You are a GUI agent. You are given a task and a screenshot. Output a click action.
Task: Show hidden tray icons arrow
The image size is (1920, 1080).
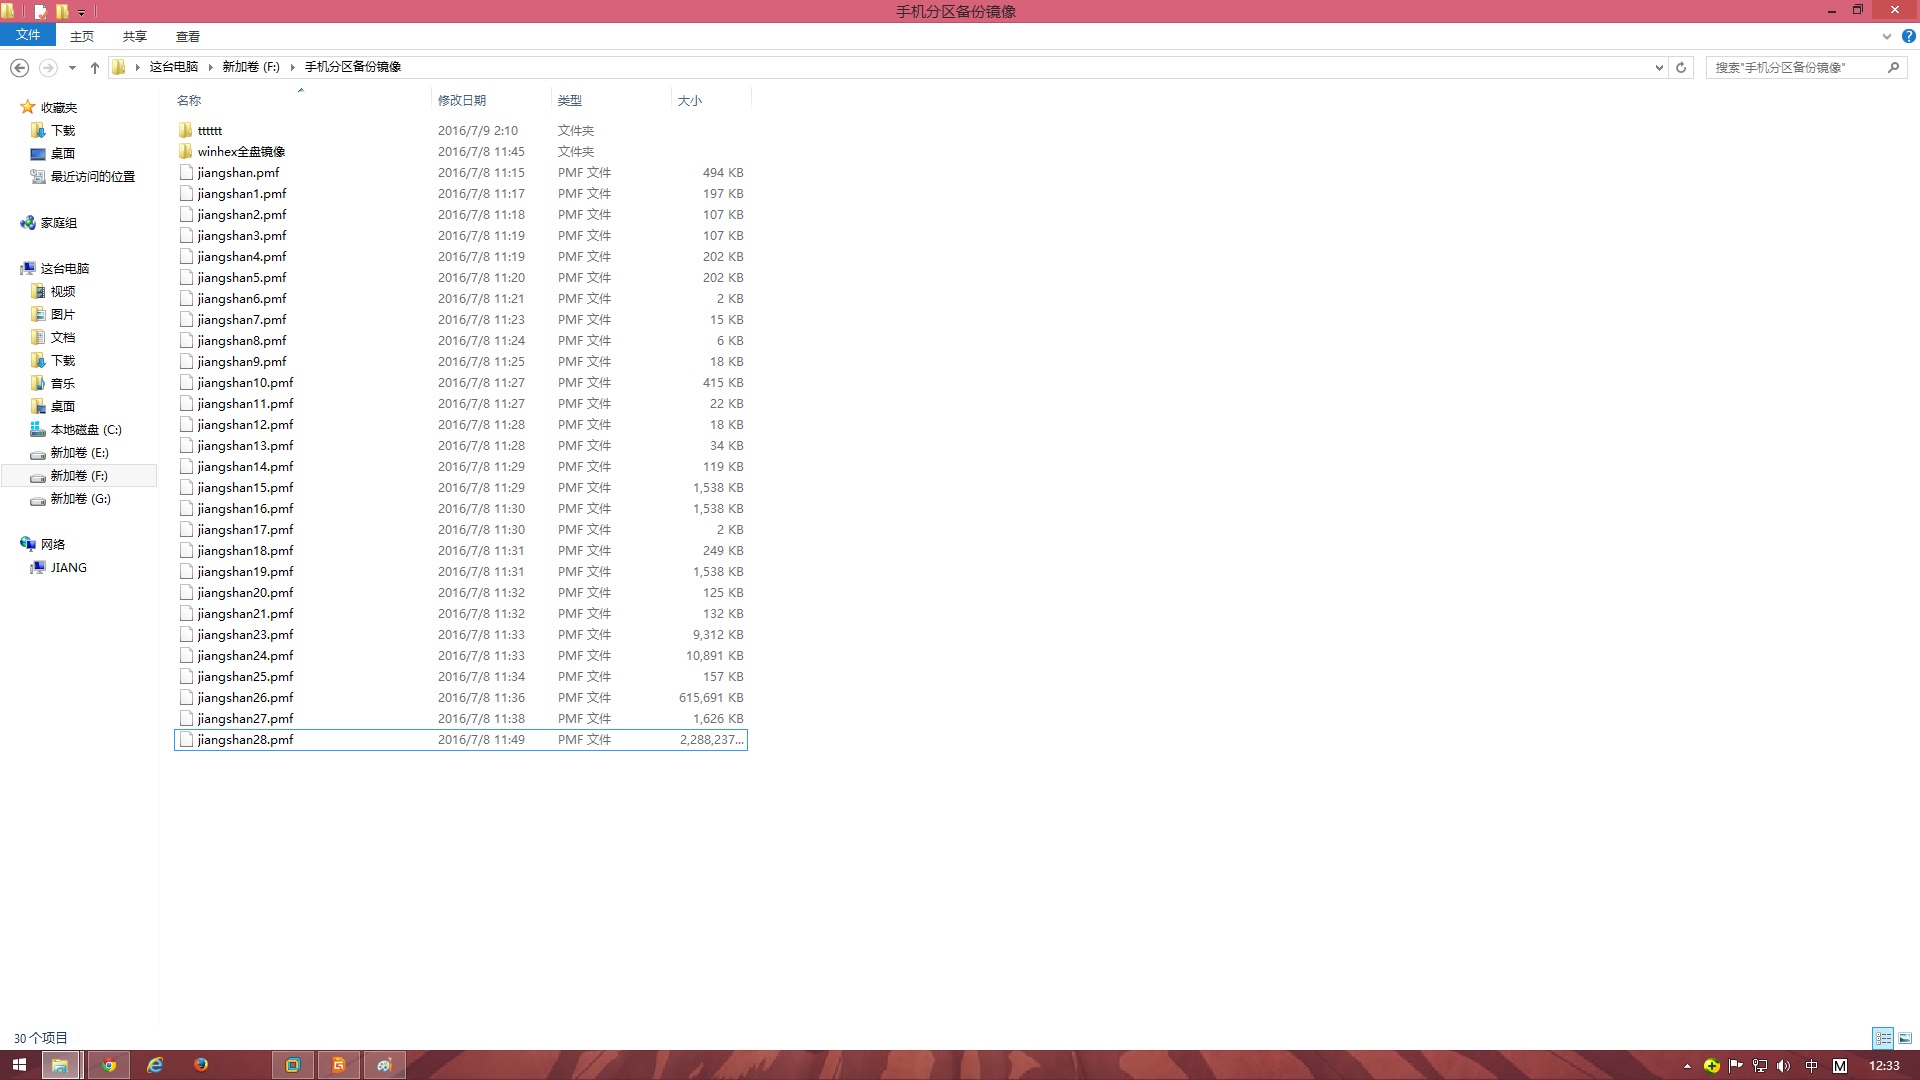(1687, 1066)
